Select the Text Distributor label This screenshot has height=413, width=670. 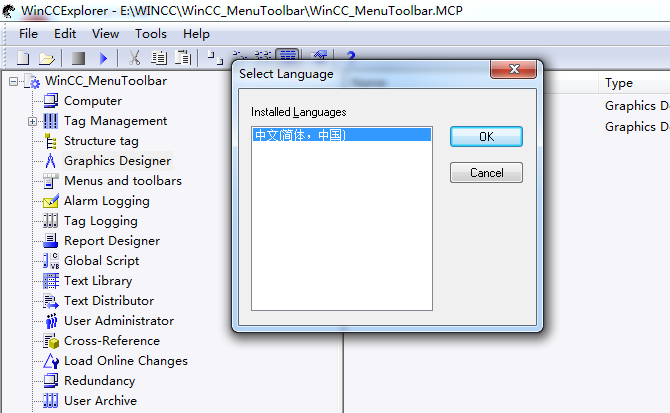click(109, 301)
